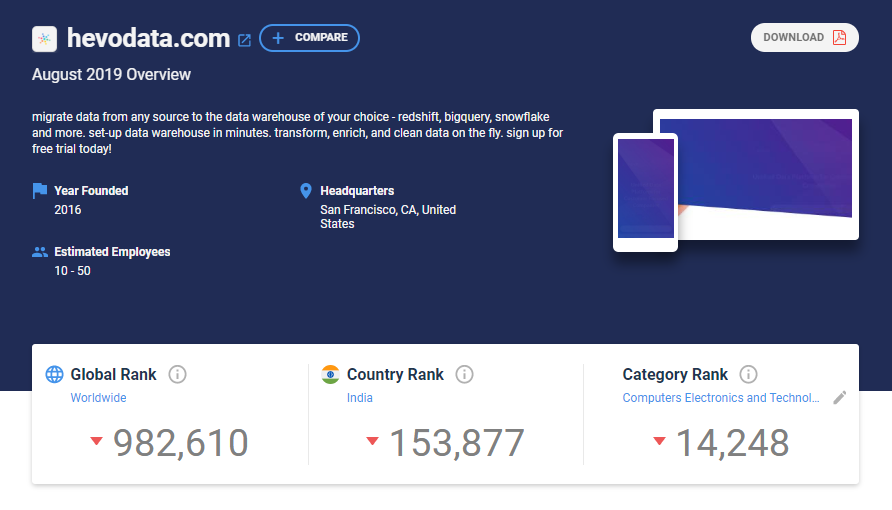892x510 pixels.
Task: Click the Global Rank heading
Action: click(x=113, y=374)
